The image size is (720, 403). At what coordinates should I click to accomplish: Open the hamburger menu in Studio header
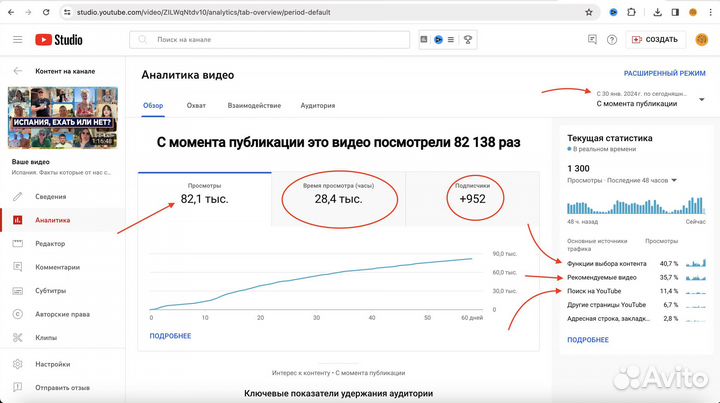point(17,39)
